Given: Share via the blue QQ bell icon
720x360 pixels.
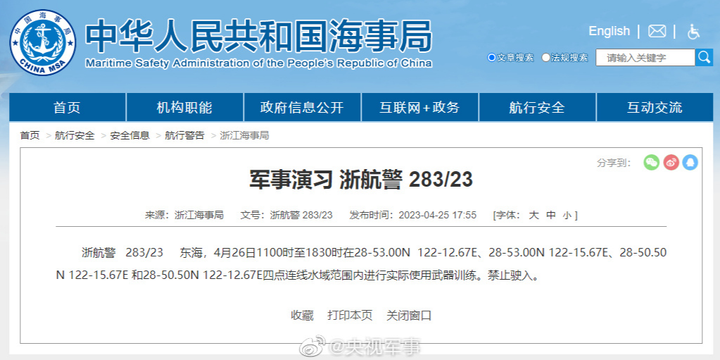Looking at the screenshot, I should click(690, 162).
